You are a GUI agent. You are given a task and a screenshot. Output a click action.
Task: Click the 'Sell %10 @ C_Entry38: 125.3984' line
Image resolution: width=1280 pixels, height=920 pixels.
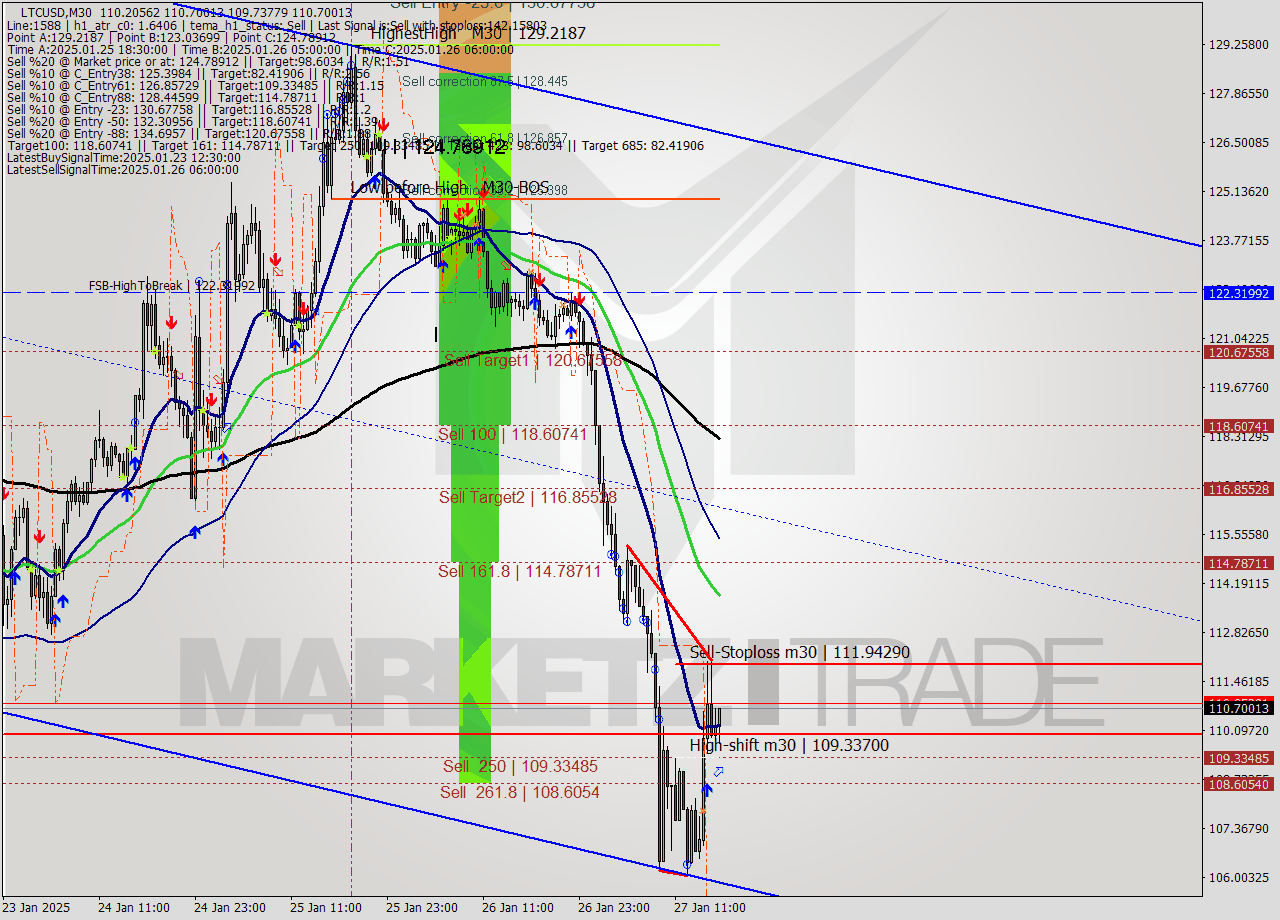click(188, 74)
